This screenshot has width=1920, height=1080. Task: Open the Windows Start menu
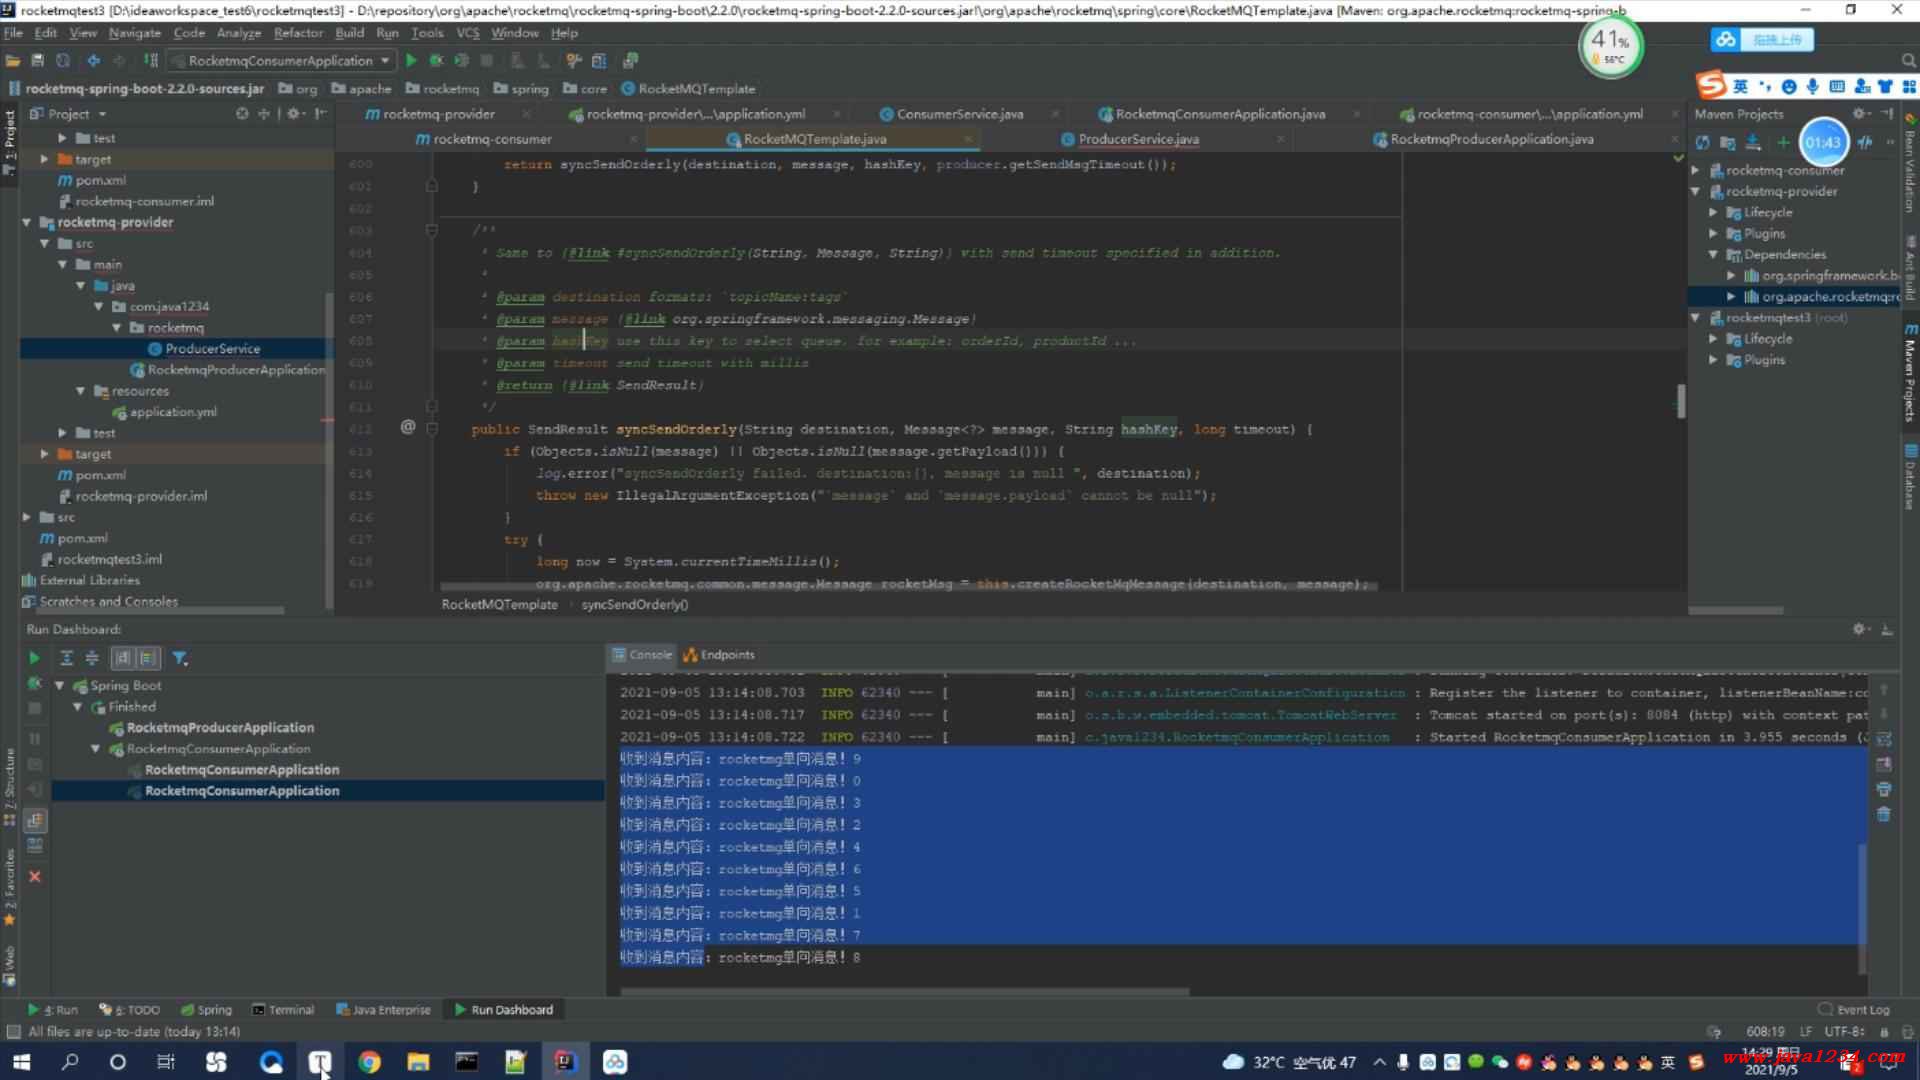pyautogui.click(x=21, y=1062)
